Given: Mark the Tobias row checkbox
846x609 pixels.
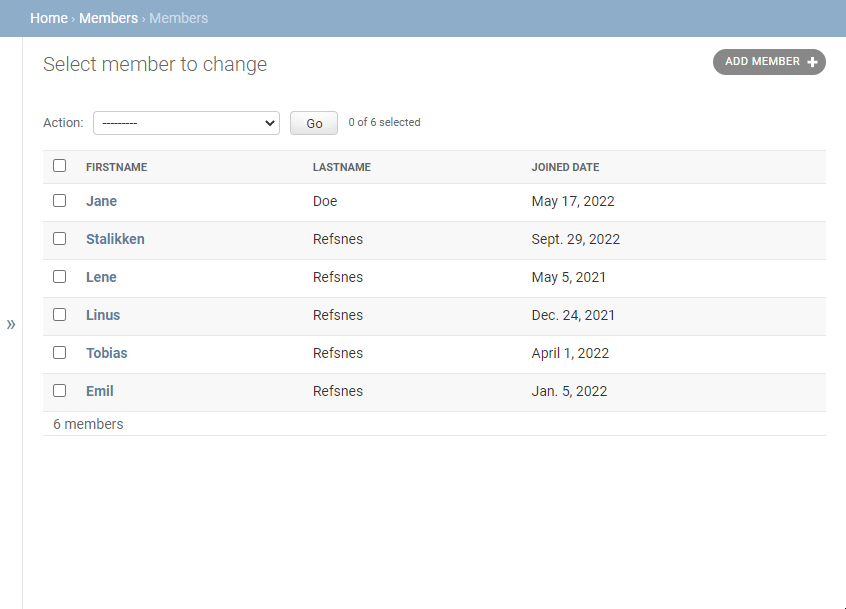Looking at the screenshot, I should coord(60,353).
